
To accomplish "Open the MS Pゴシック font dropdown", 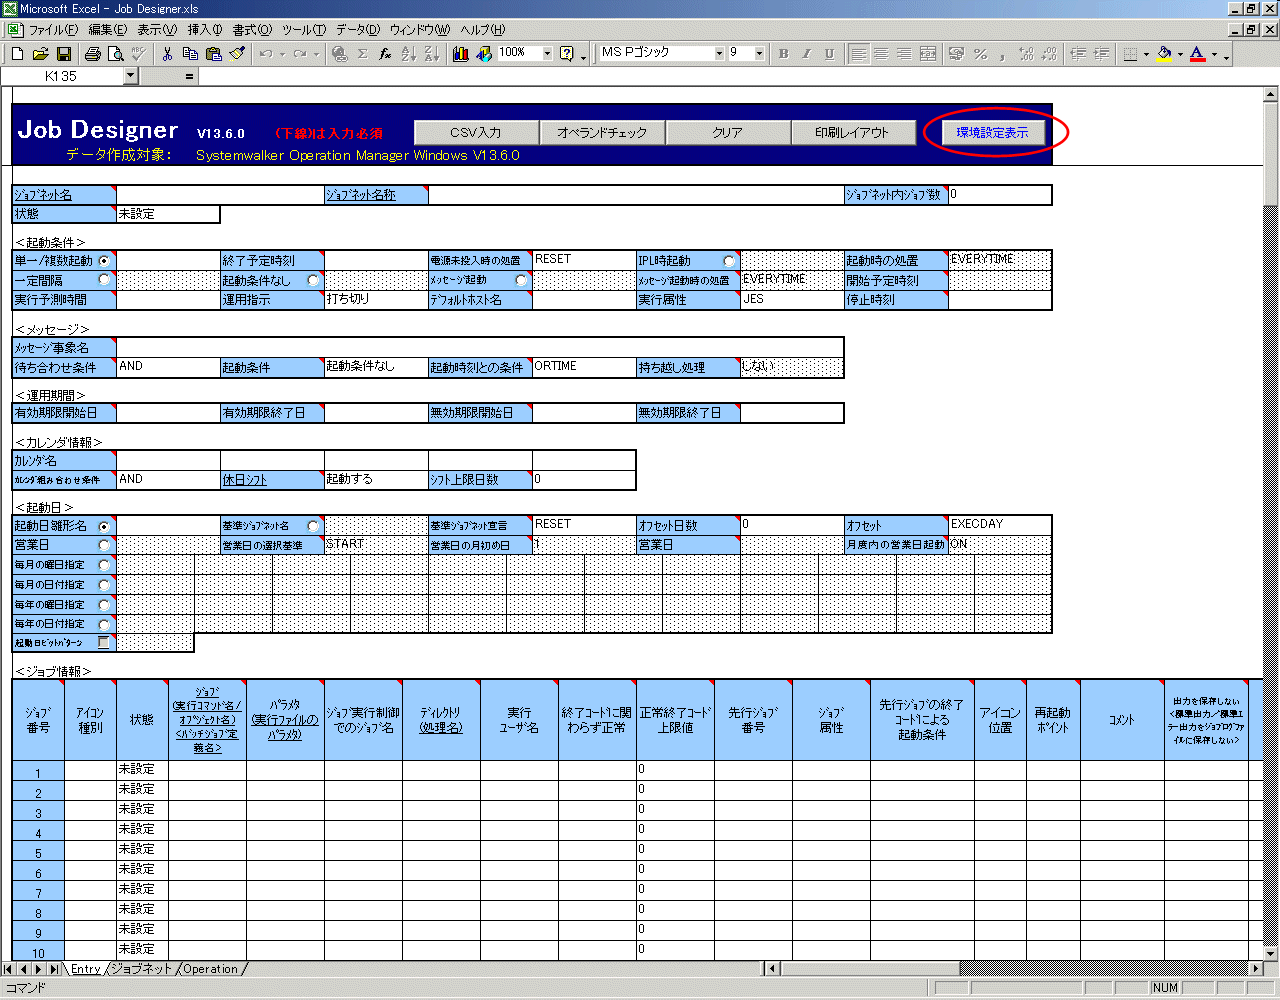I will 719,54.
